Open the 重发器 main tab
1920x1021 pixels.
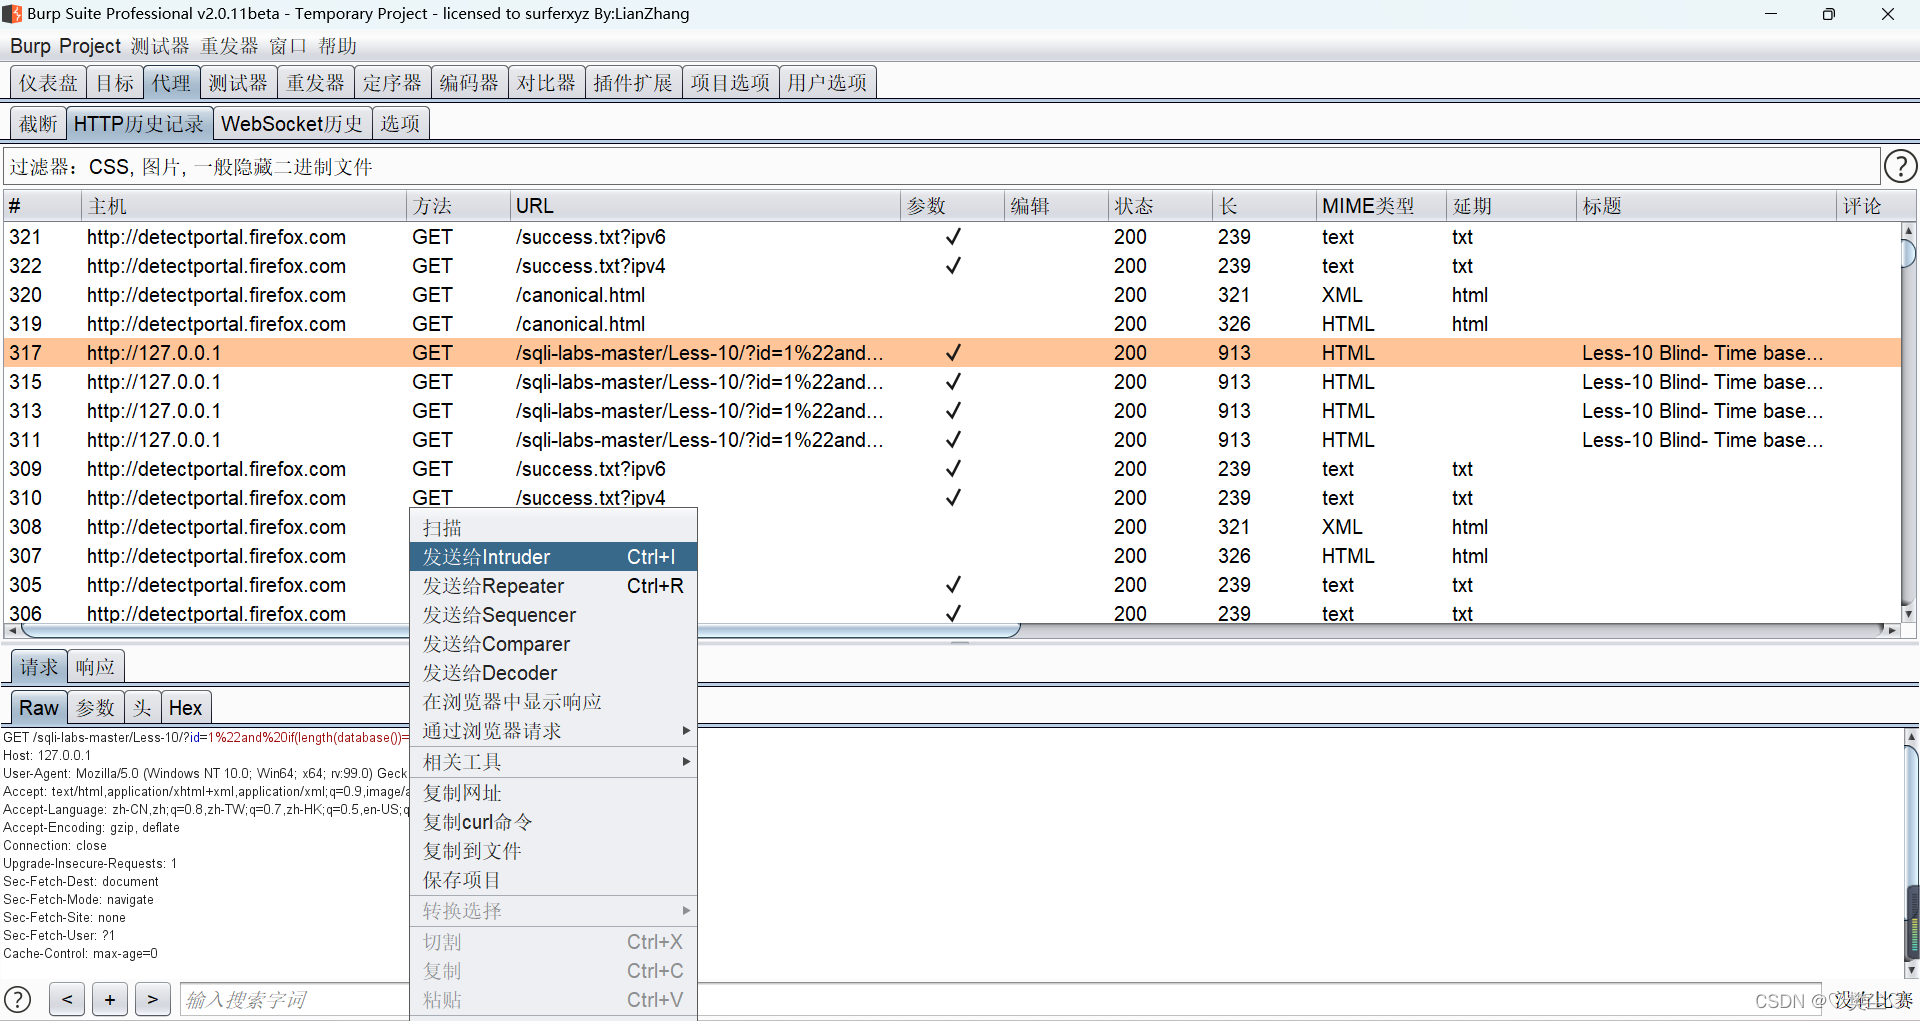point(315,83)
